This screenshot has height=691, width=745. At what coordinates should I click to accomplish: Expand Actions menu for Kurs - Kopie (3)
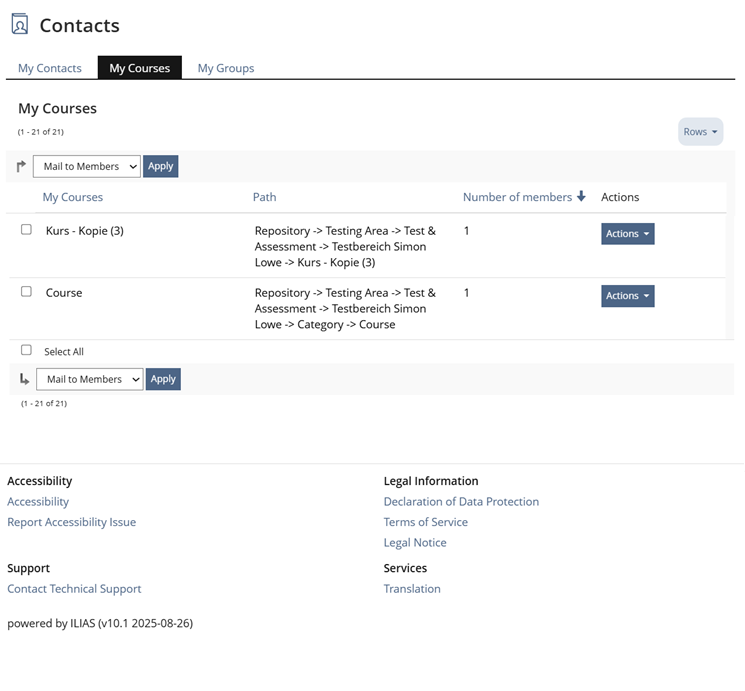[627, 234]
